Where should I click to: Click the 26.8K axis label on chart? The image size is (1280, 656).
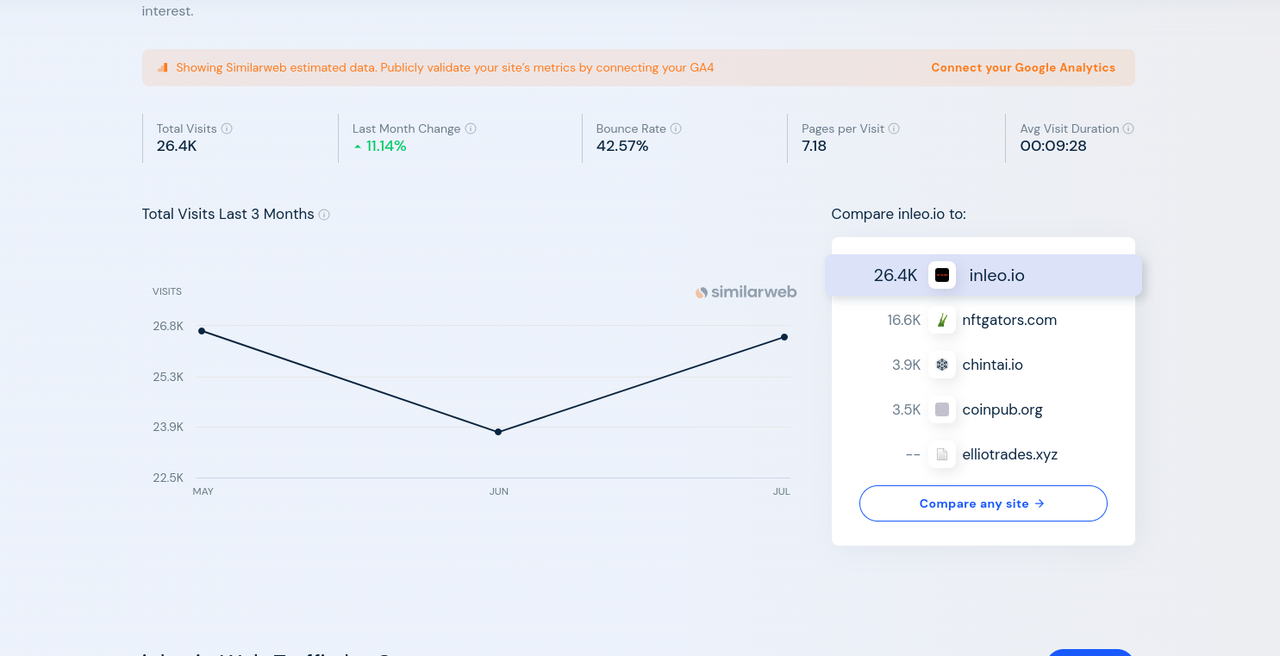click(x=168, y=326)
